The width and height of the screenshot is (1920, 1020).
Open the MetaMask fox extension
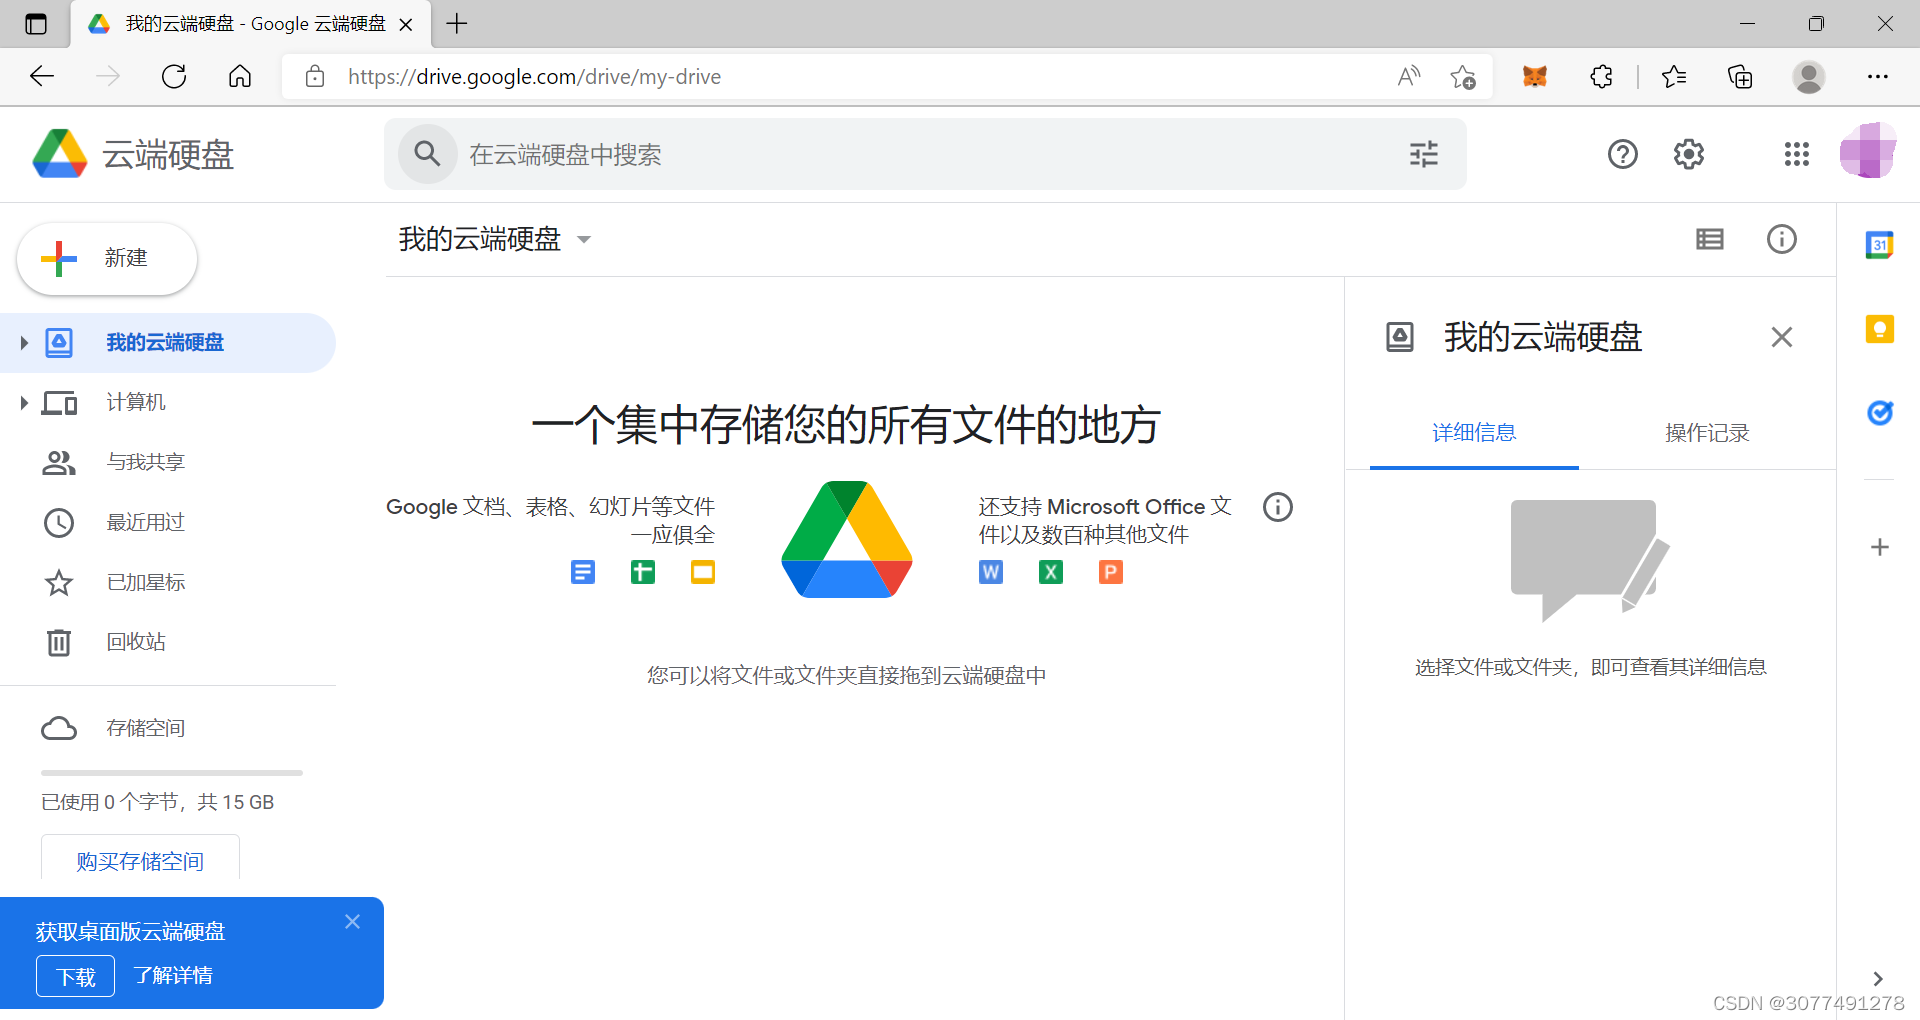[1534, 76]
